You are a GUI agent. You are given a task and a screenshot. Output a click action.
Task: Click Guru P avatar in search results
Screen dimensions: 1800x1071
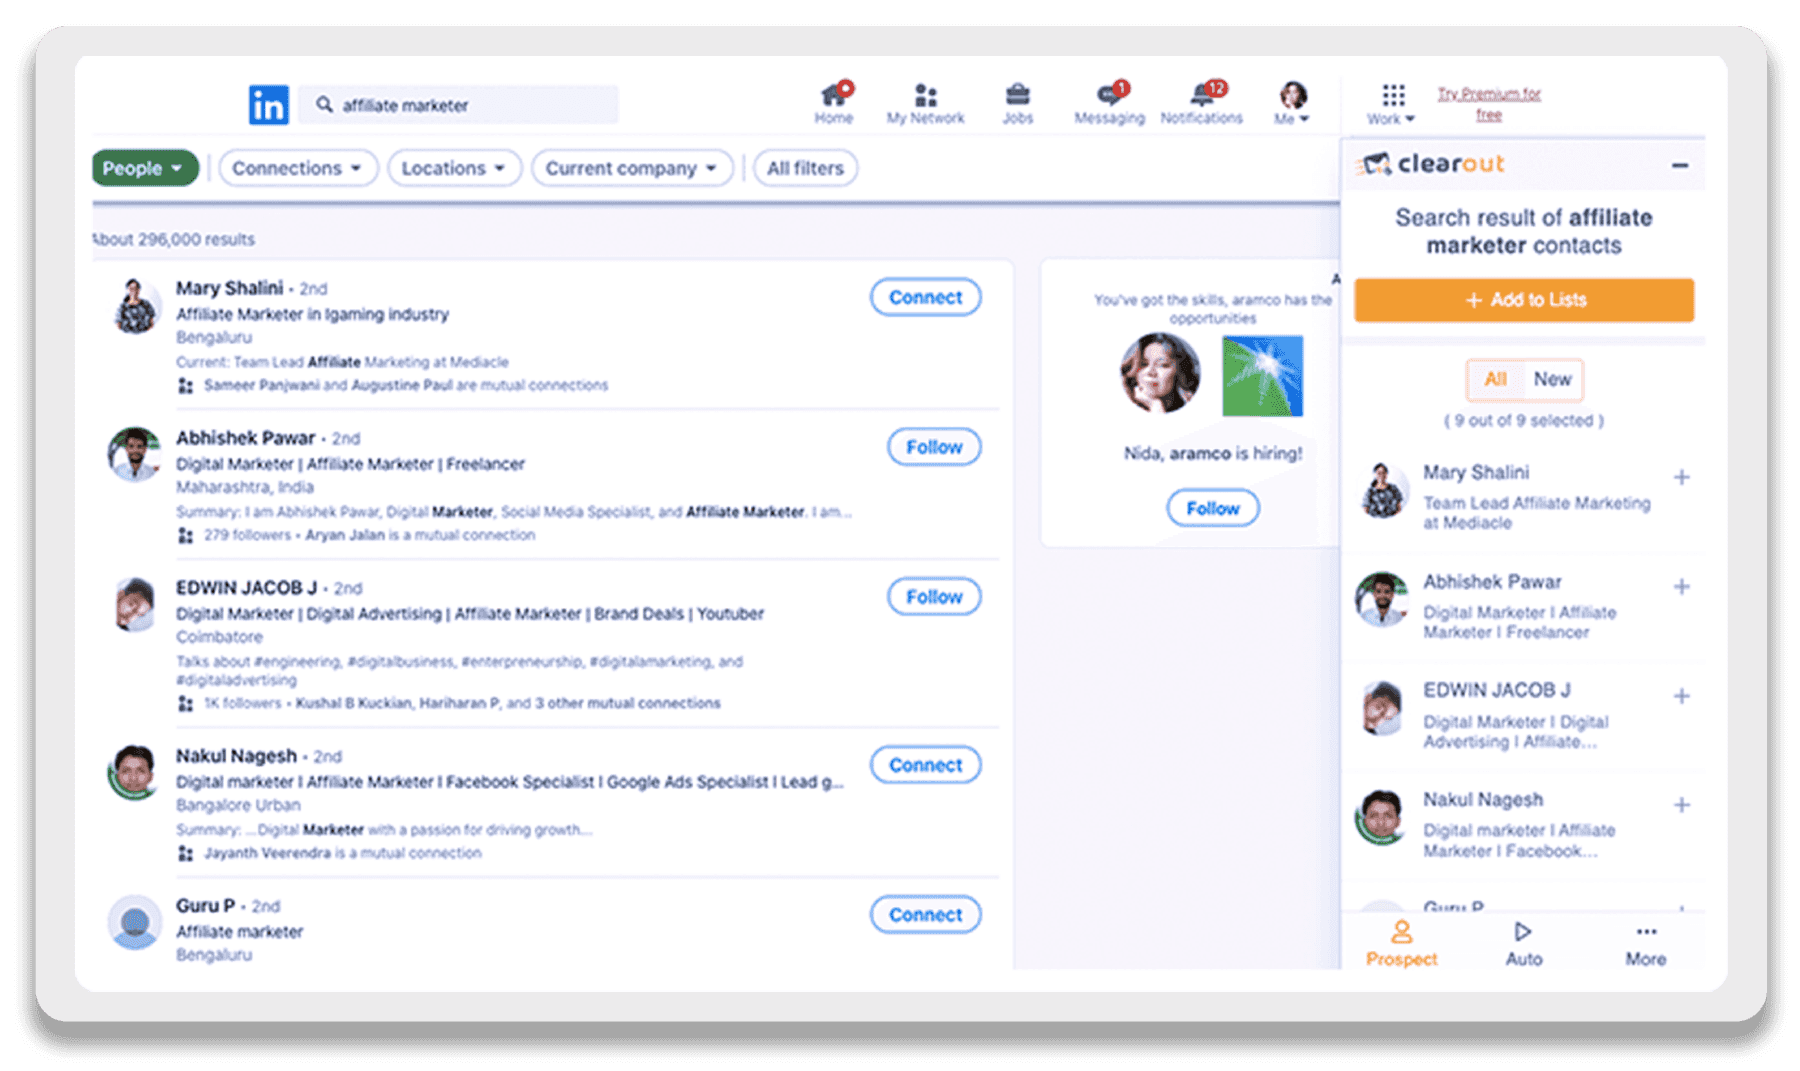click(x=134, y=922)
